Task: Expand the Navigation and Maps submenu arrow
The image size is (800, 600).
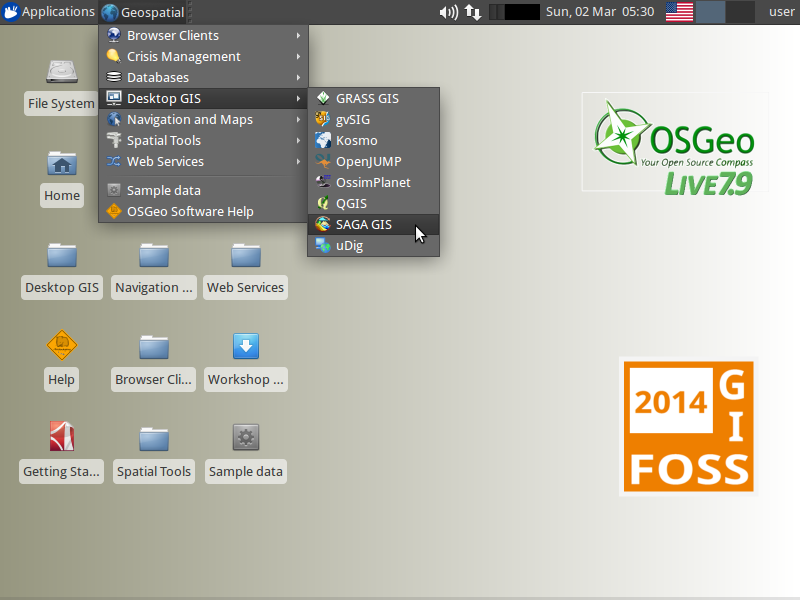Action: pos(298,119)
